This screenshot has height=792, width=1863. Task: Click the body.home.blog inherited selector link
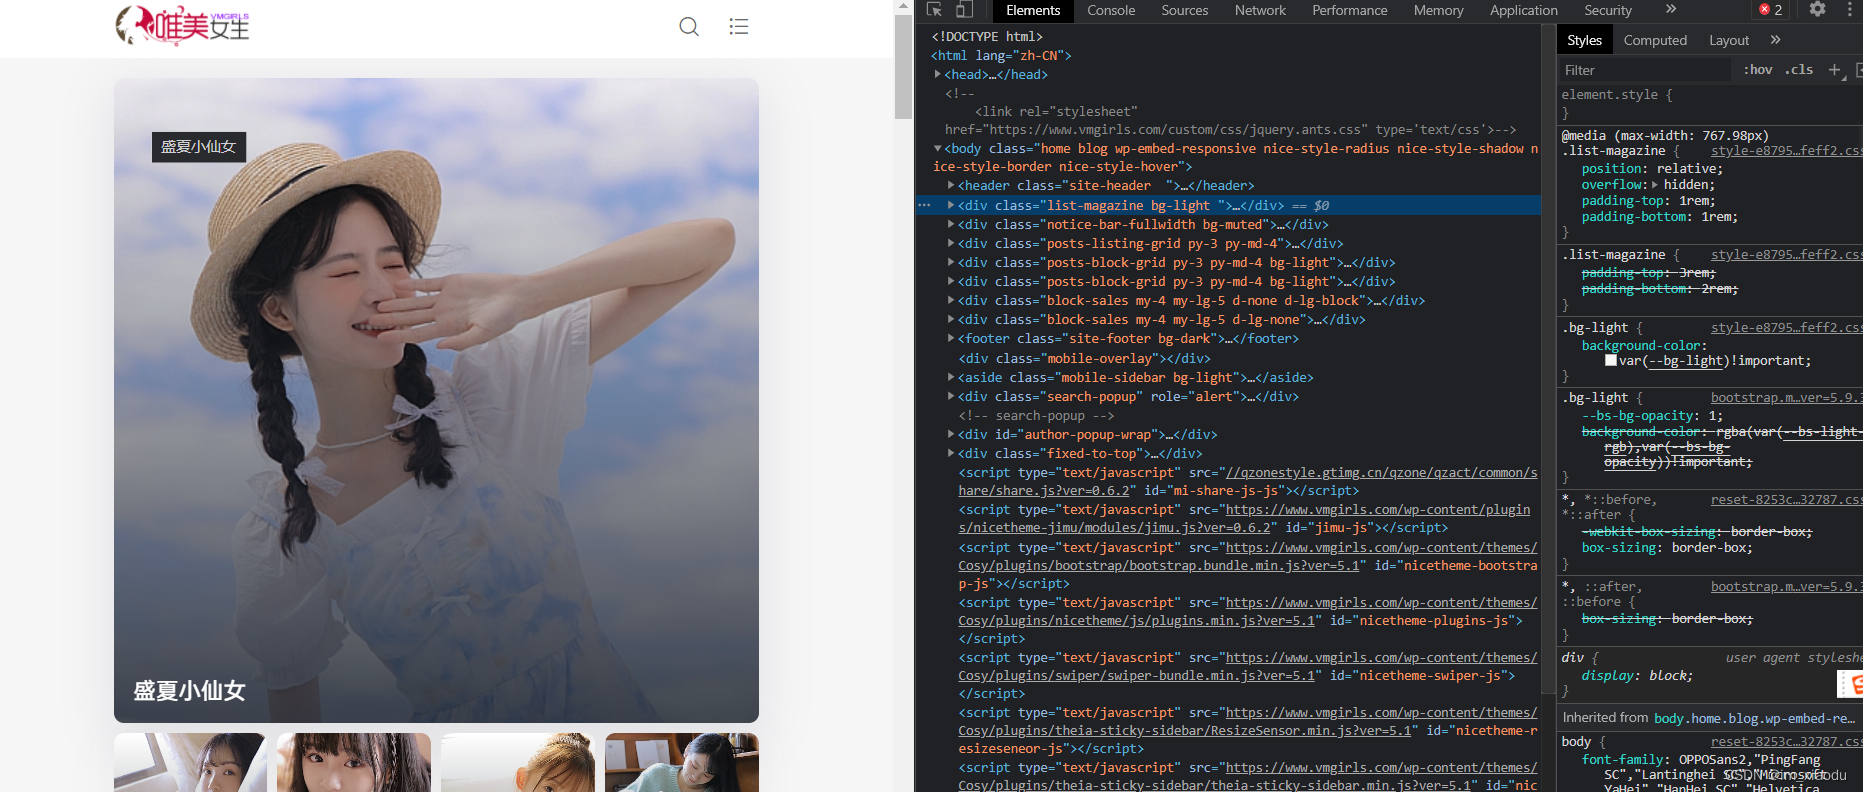pos(1754,718)
